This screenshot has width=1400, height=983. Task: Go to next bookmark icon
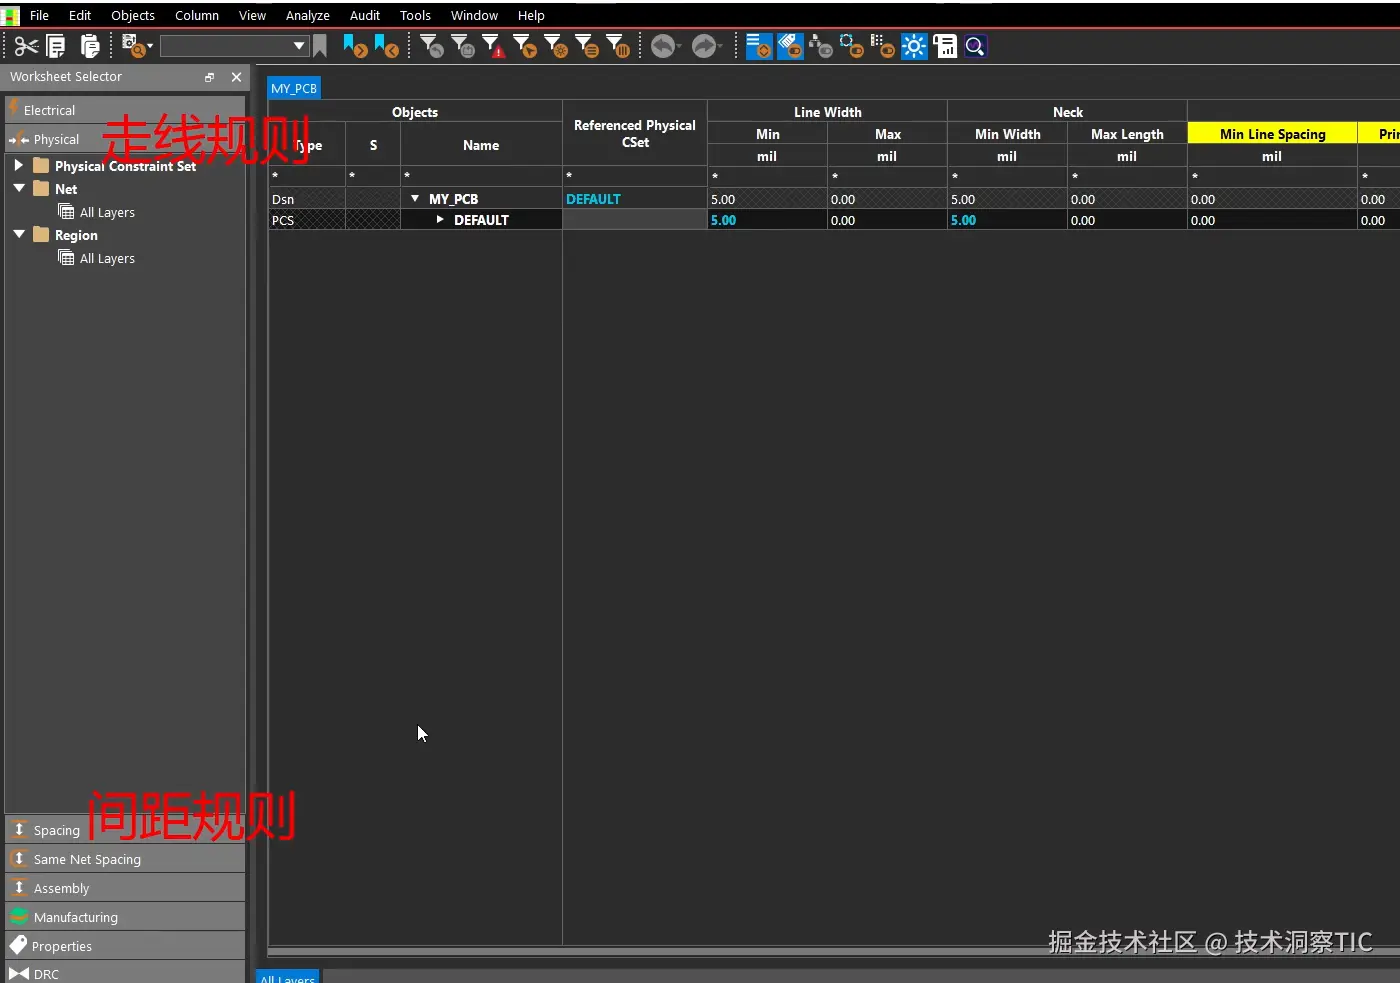pos(355,46)
